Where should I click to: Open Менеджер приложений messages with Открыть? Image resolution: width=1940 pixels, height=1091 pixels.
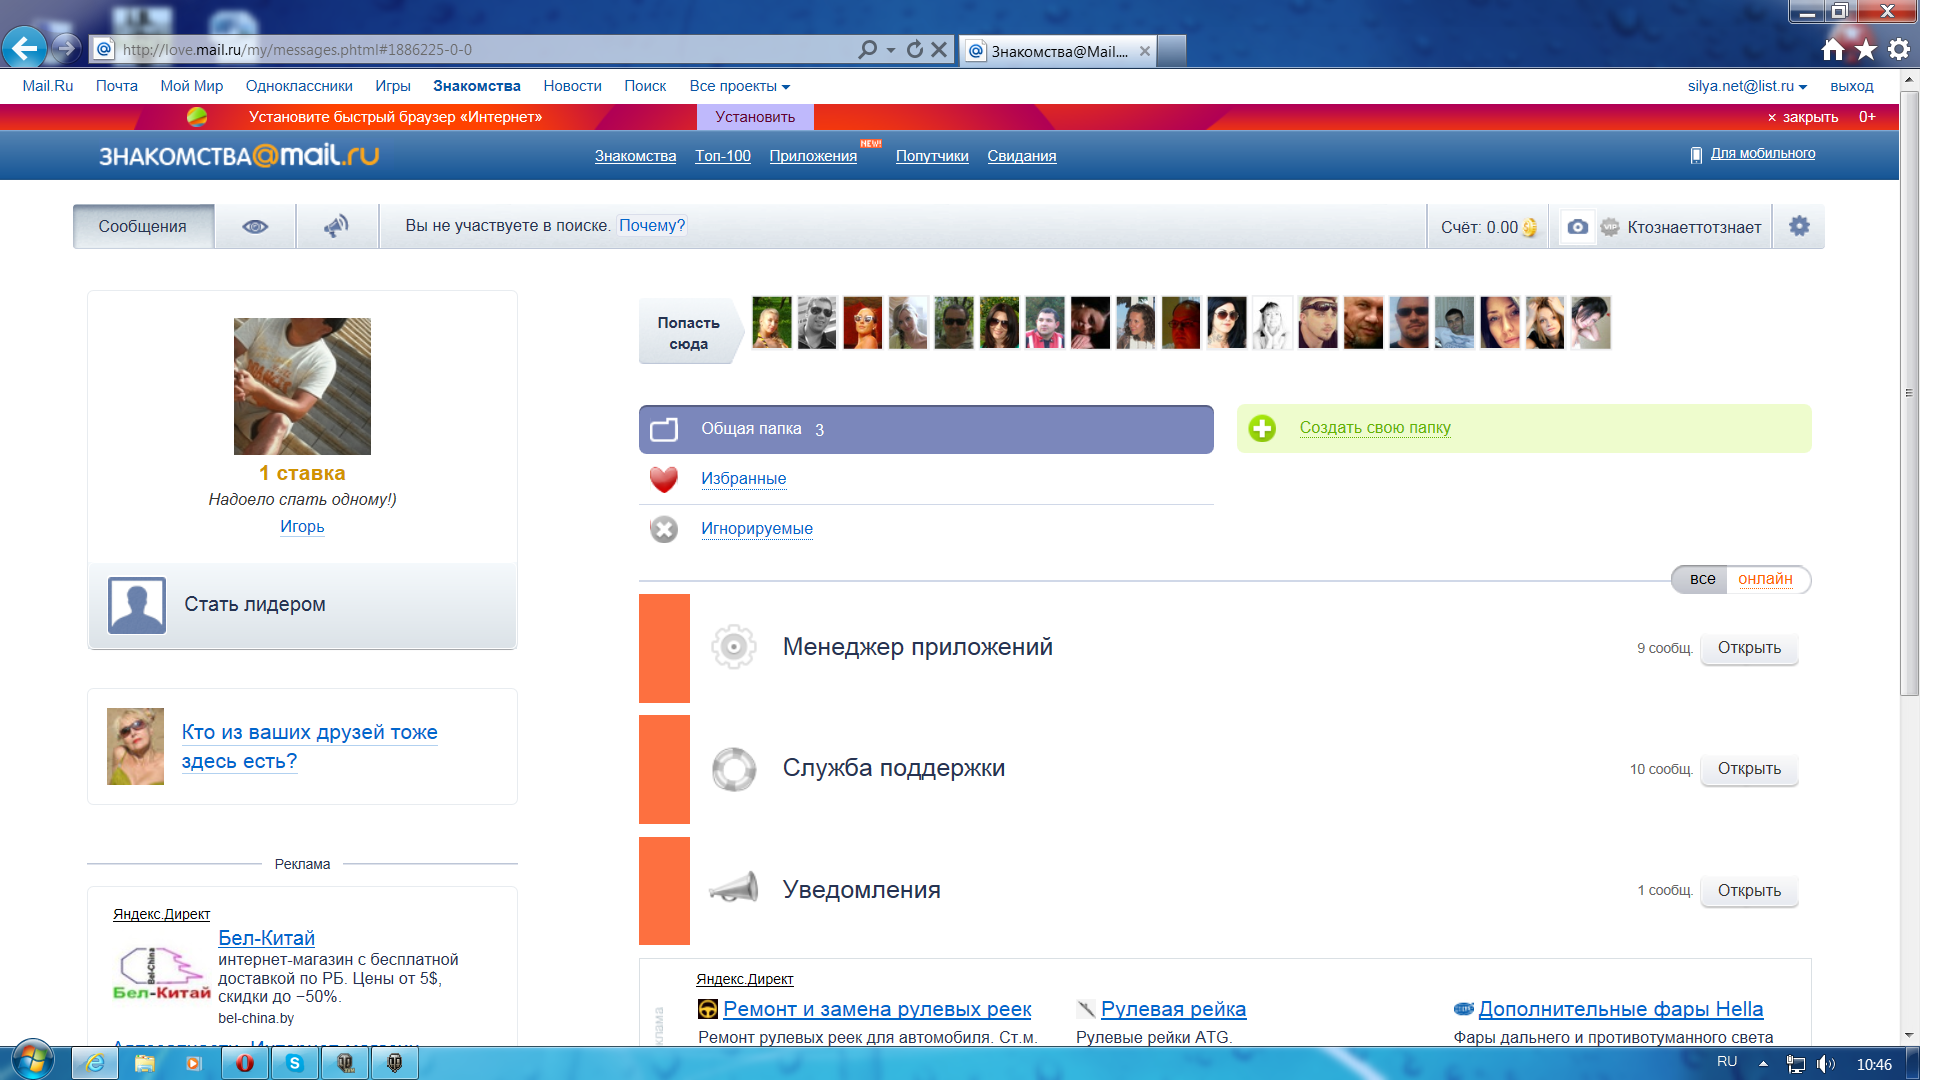coord(1749,648)
